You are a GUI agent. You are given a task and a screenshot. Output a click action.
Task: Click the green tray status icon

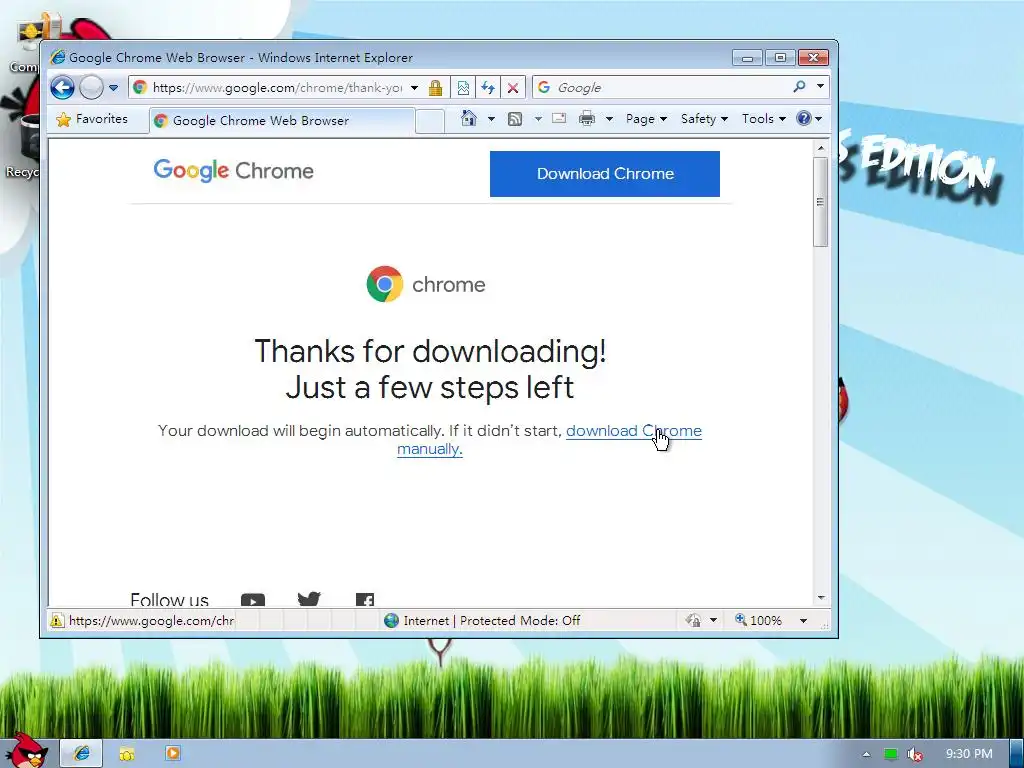(890, 754)
